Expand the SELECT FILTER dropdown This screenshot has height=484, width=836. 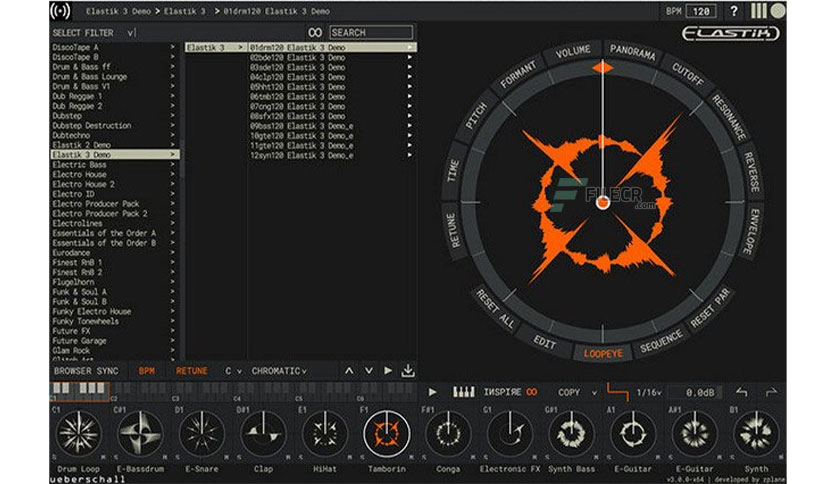[x=131, y=33]
